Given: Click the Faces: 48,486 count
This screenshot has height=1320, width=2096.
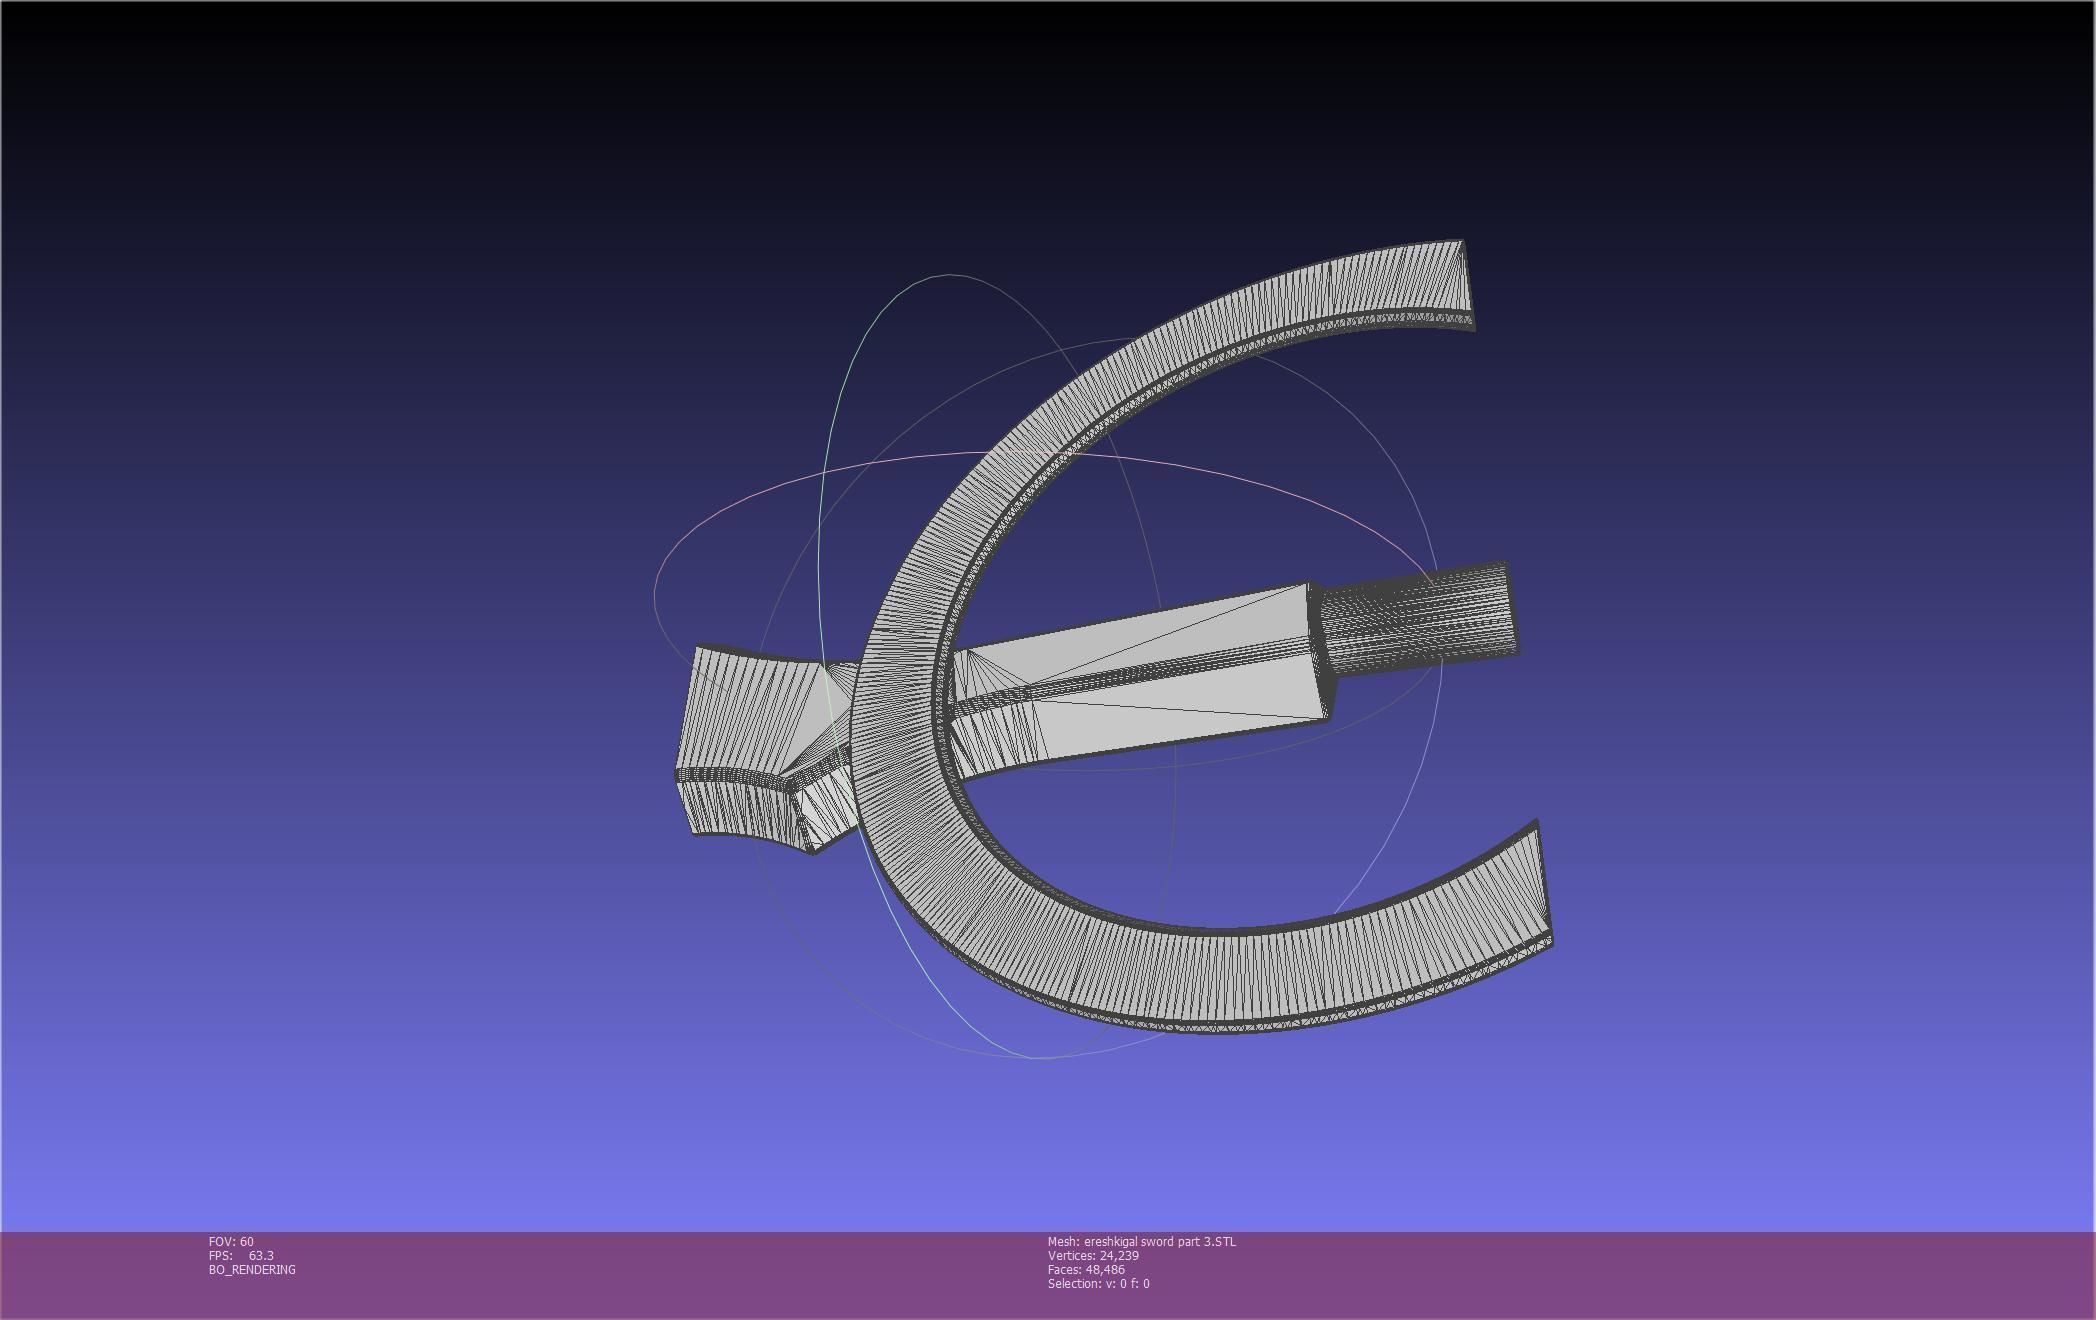Looking at the screenshot, I should pyautogui.click(x=1086, y=1269).
